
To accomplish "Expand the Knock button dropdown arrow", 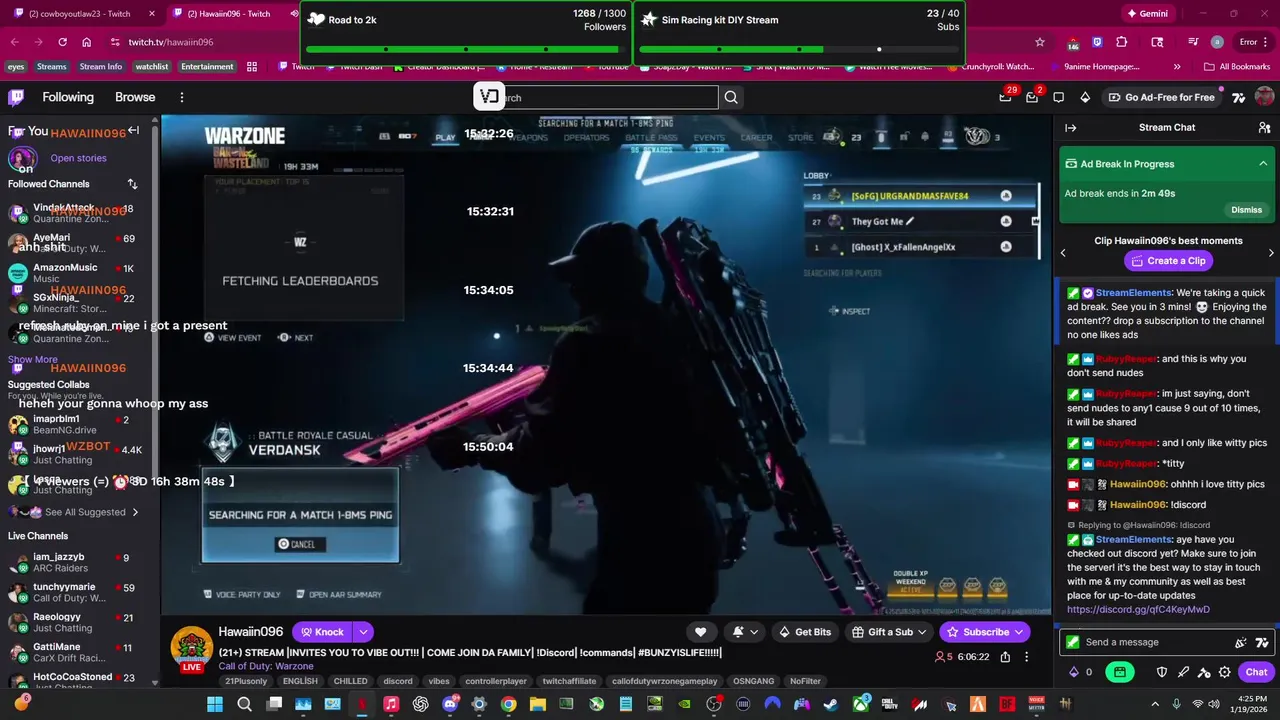I will pyautogui.click(x=363, y=632).
